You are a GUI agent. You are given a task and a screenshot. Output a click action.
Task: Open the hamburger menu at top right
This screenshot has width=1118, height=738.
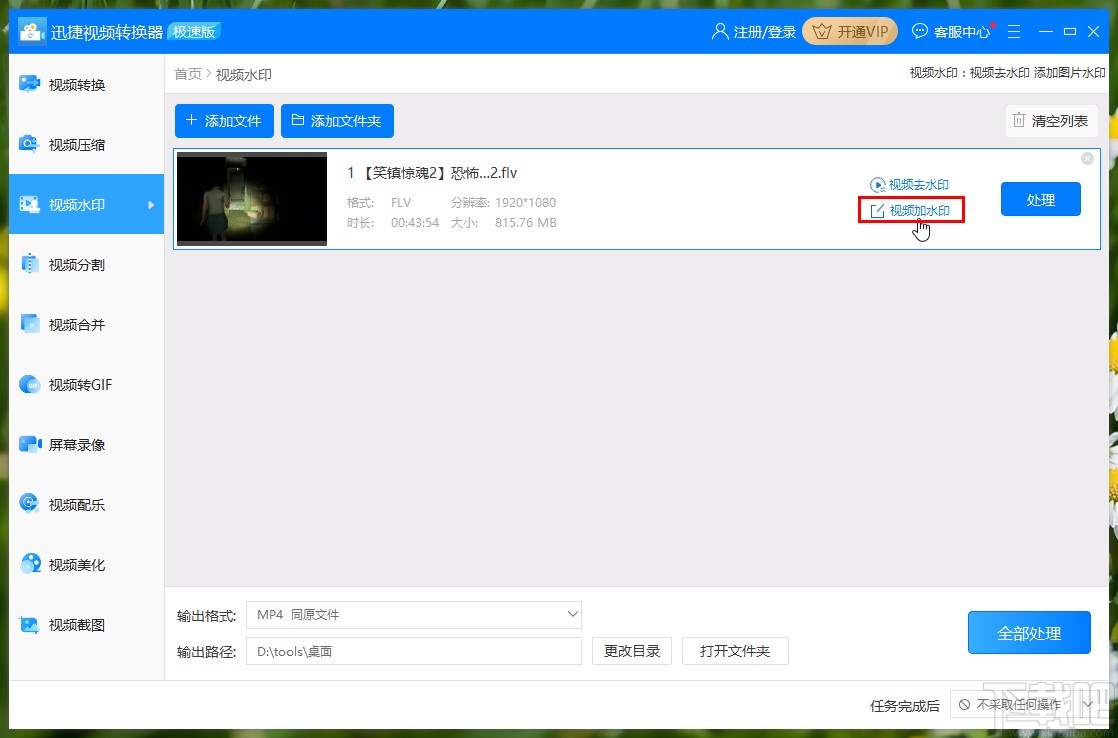click(1014, 31)
